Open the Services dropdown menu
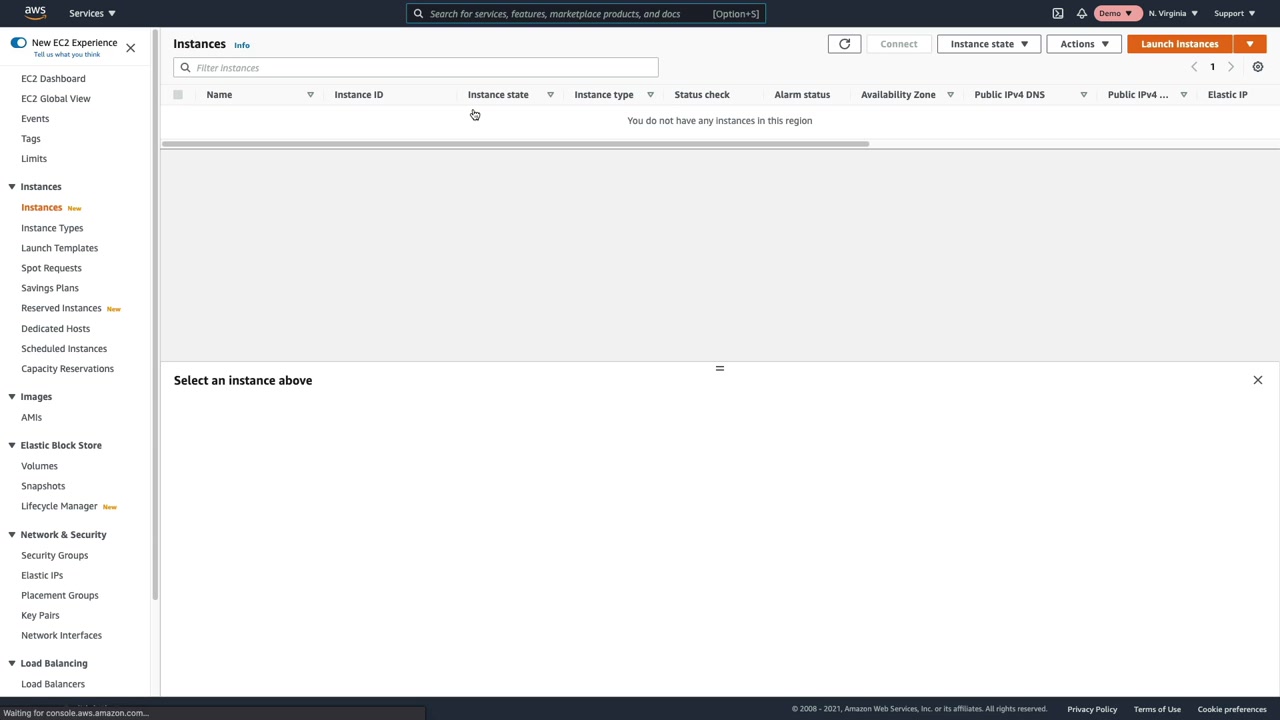Screen dimensions: 1280x720 92,14
